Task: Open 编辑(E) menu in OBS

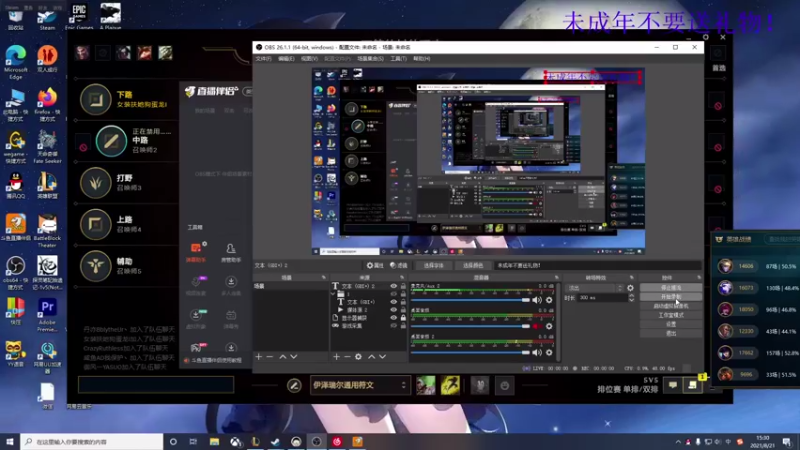Action: pyautogui.click(x=286, y=59)
